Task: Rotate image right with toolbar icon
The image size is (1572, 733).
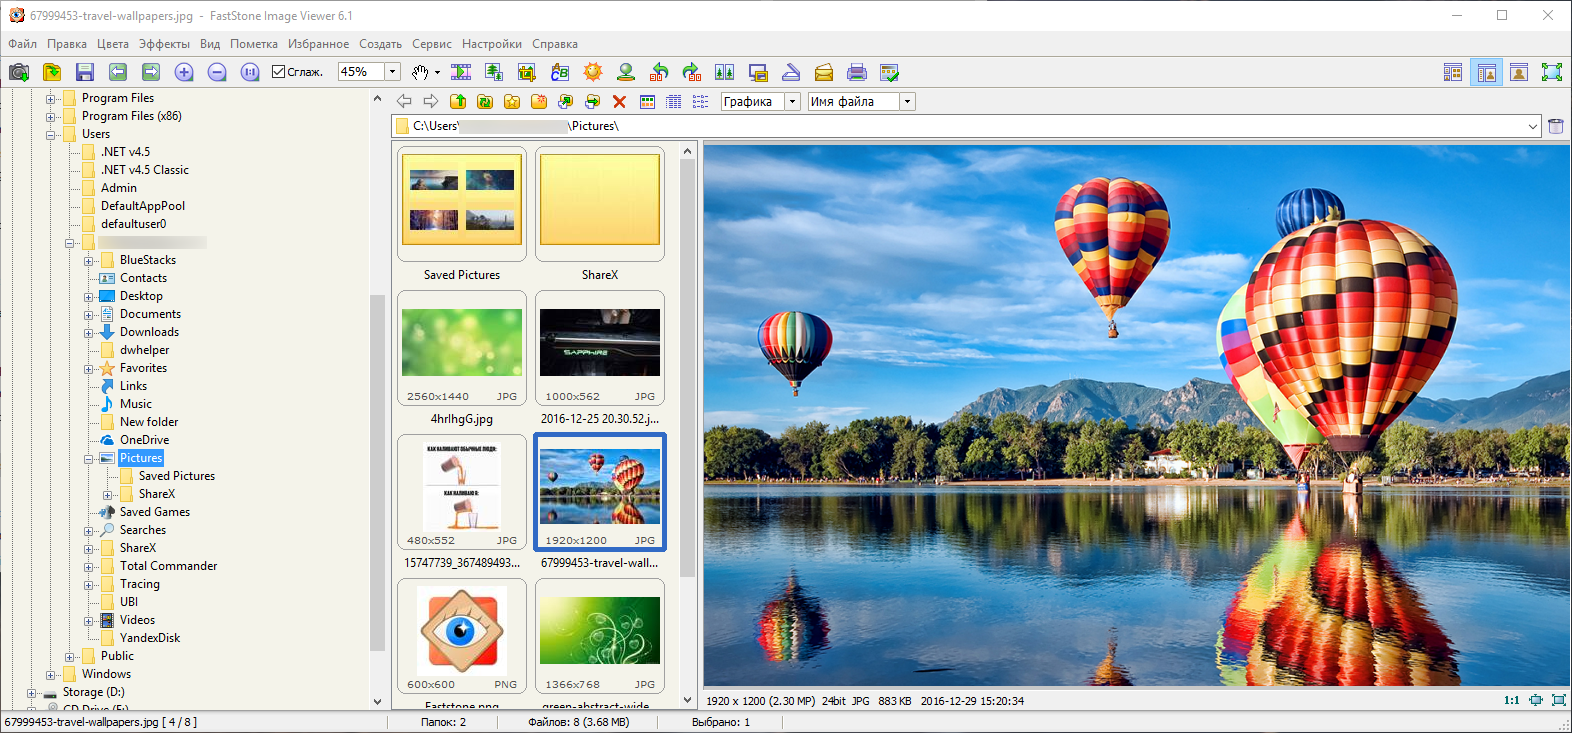Action: point(692,72)
